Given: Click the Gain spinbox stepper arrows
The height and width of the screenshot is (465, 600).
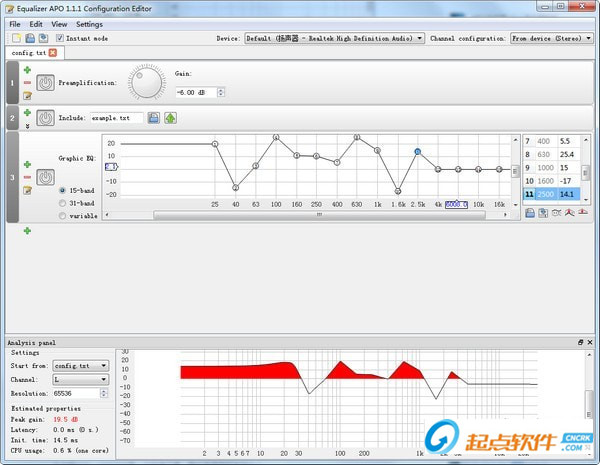Looking at the screenshot, I should pyautogui.click(x=221, y=92).
